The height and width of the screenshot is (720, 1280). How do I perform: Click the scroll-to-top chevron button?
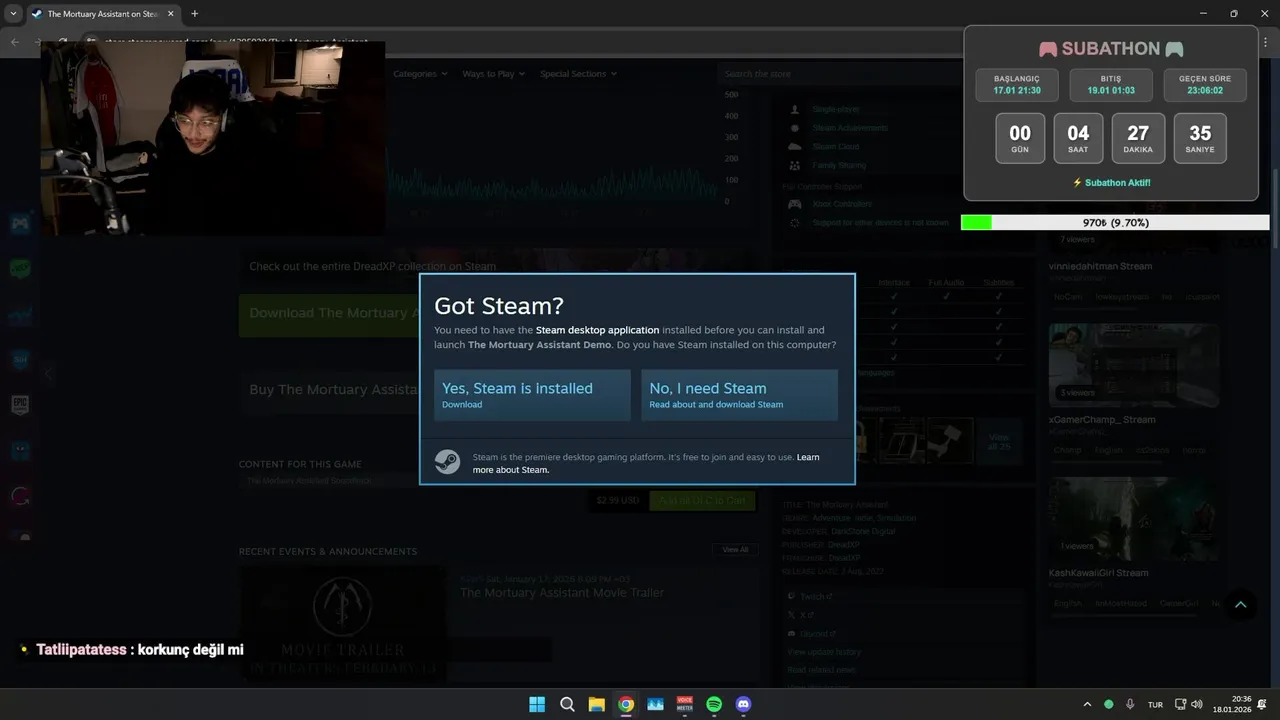pos(1240,604)
